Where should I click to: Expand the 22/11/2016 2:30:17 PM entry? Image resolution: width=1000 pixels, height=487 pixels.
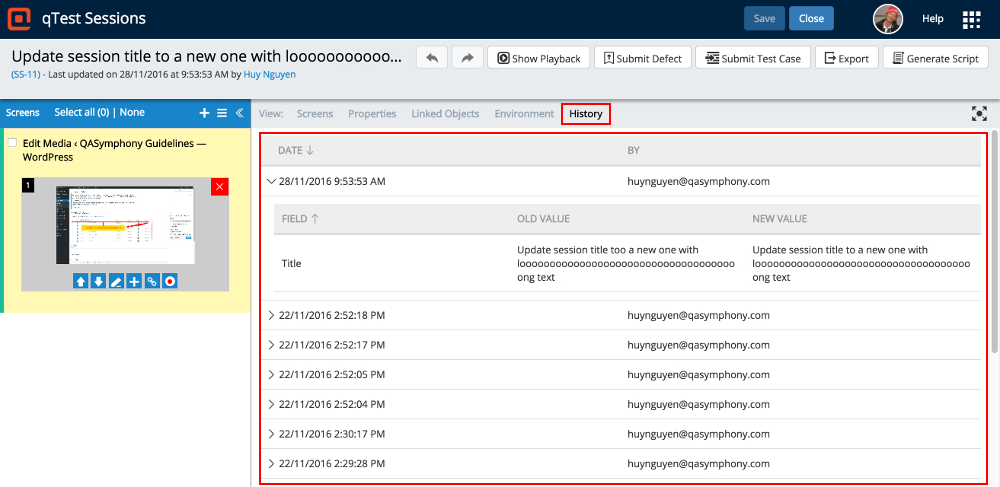coord(272,434)
